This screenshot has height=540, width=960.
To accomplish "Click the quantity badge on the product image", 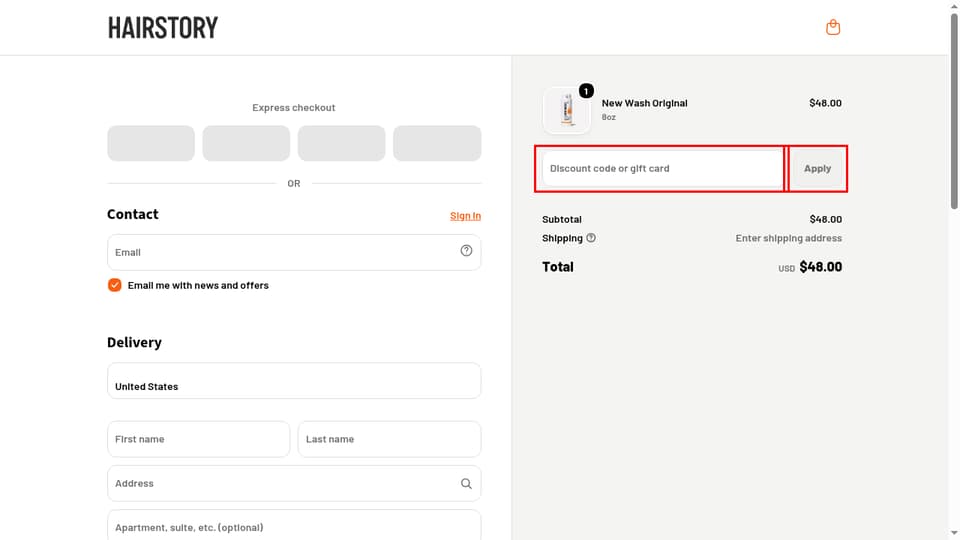I will click(586, 91).
